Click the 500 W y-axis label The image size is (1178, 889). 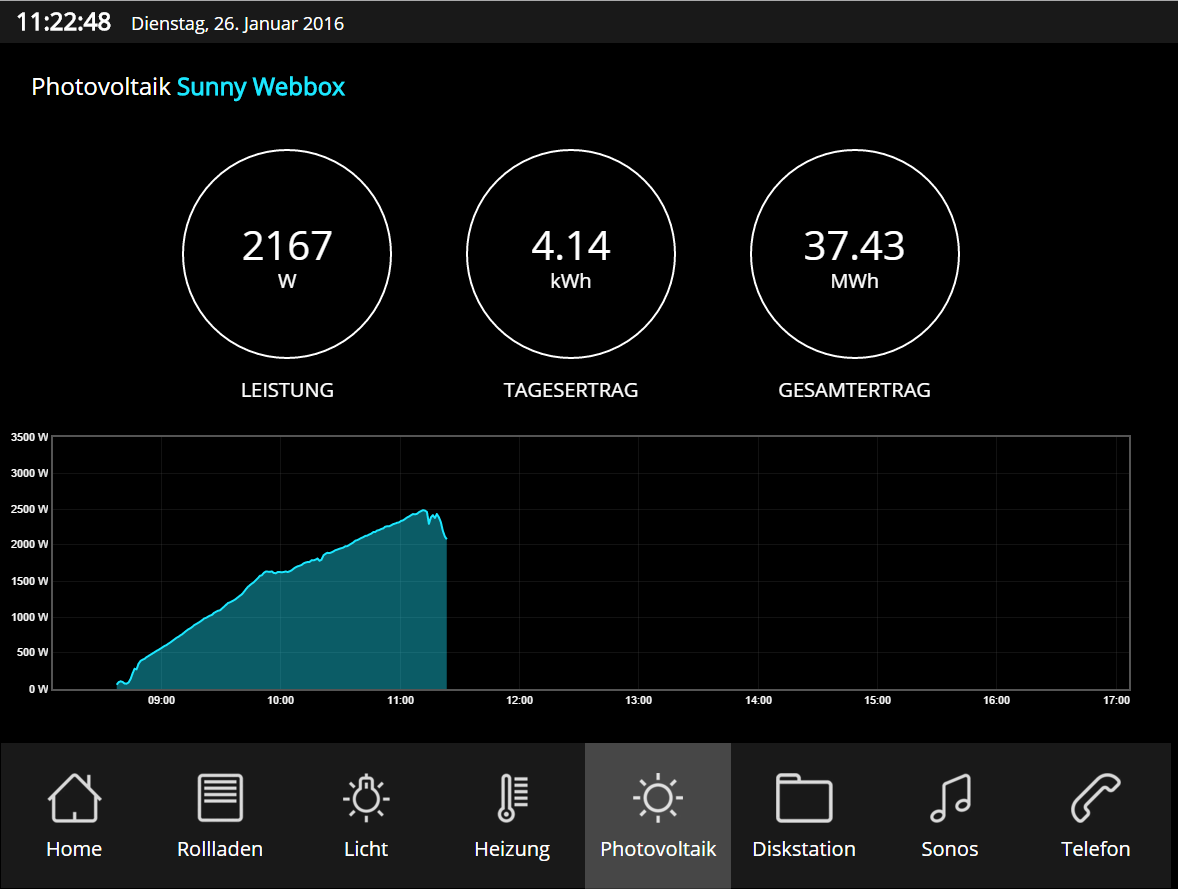coord(32,652)
